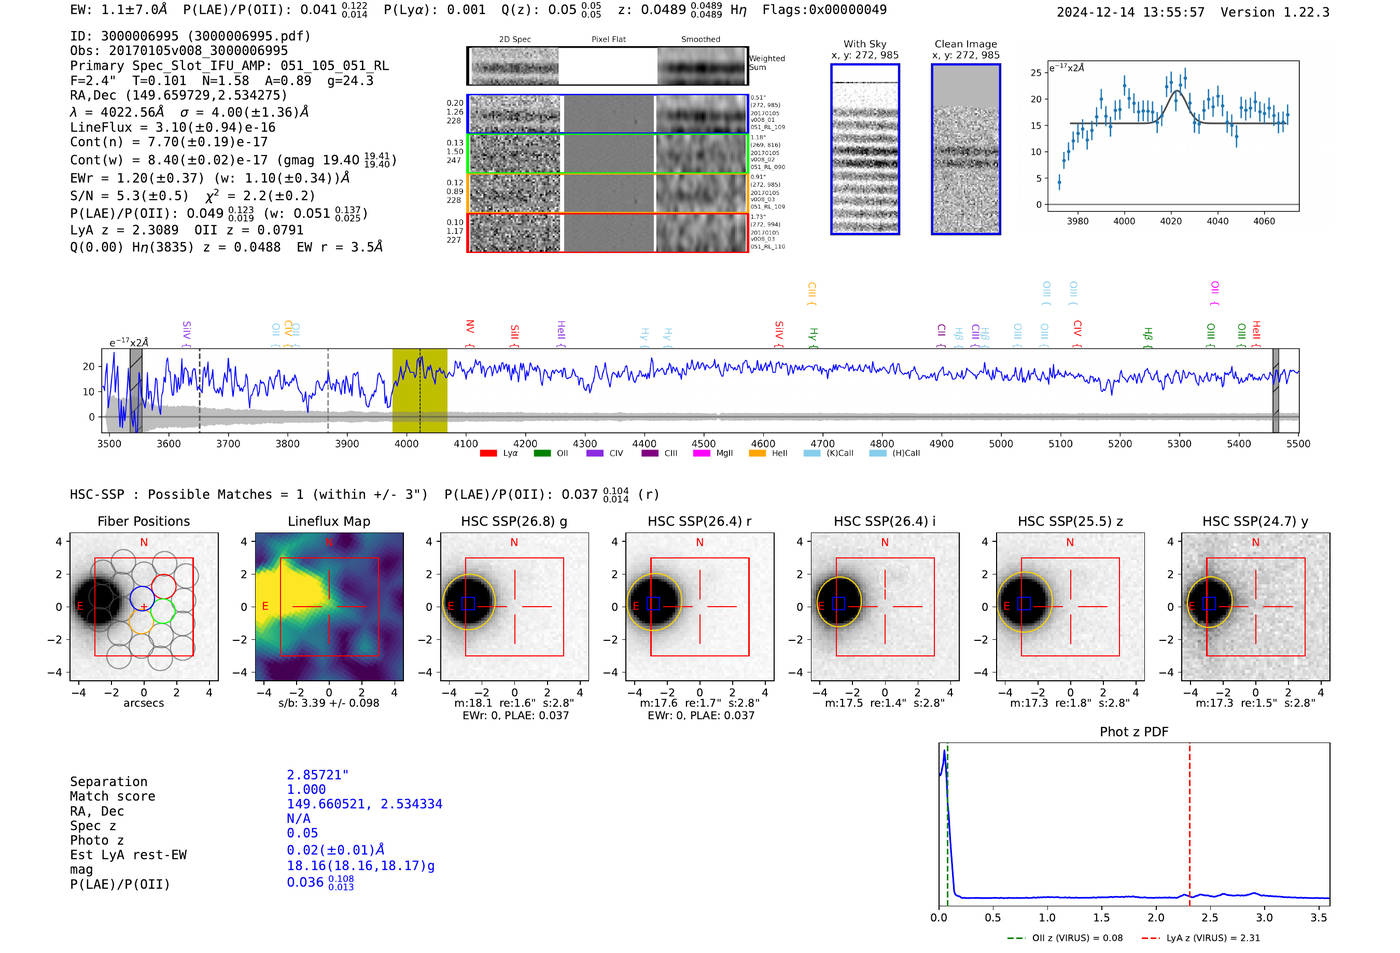Open the With Sky cutout image
Screen dimensions: 1400x953
point(865,149)
